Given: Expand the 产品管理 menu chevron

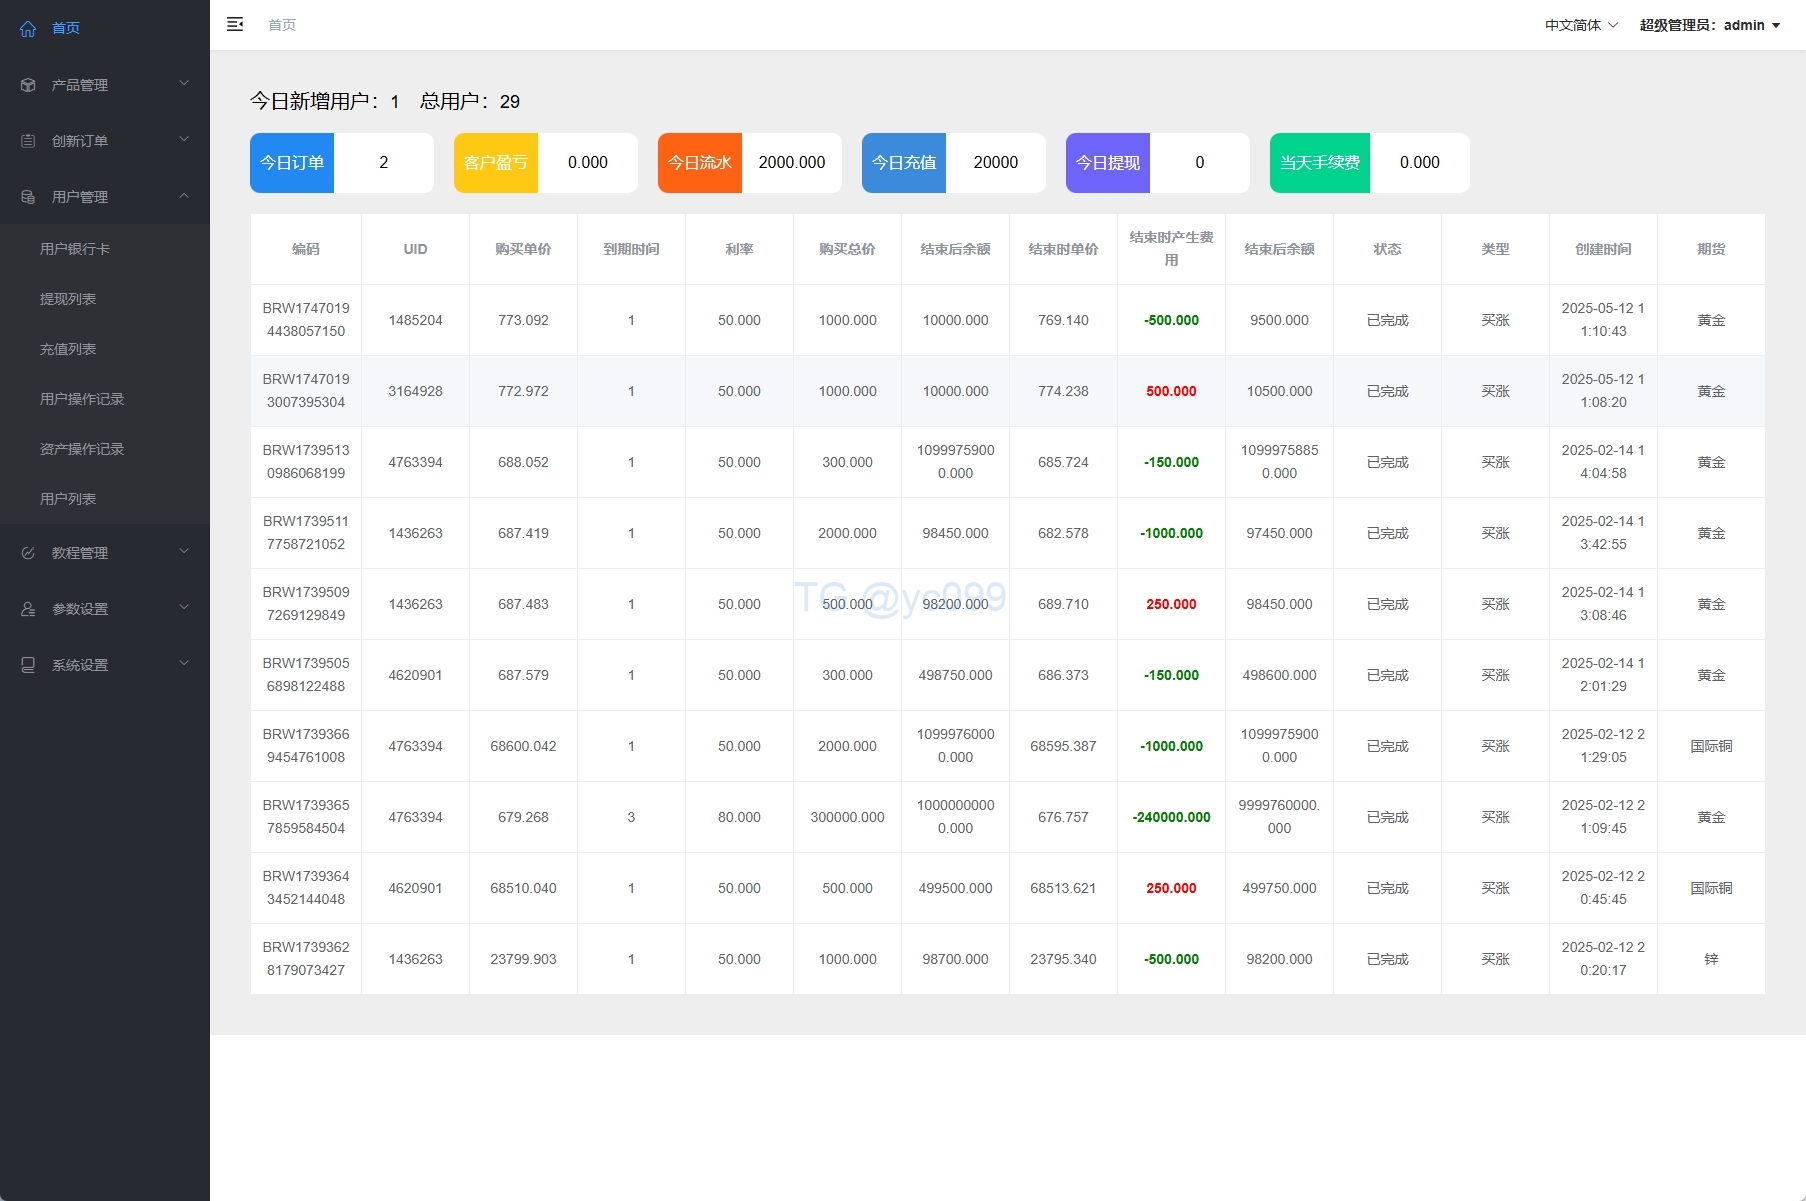Looking at the screenshot, I should (184, 84).
